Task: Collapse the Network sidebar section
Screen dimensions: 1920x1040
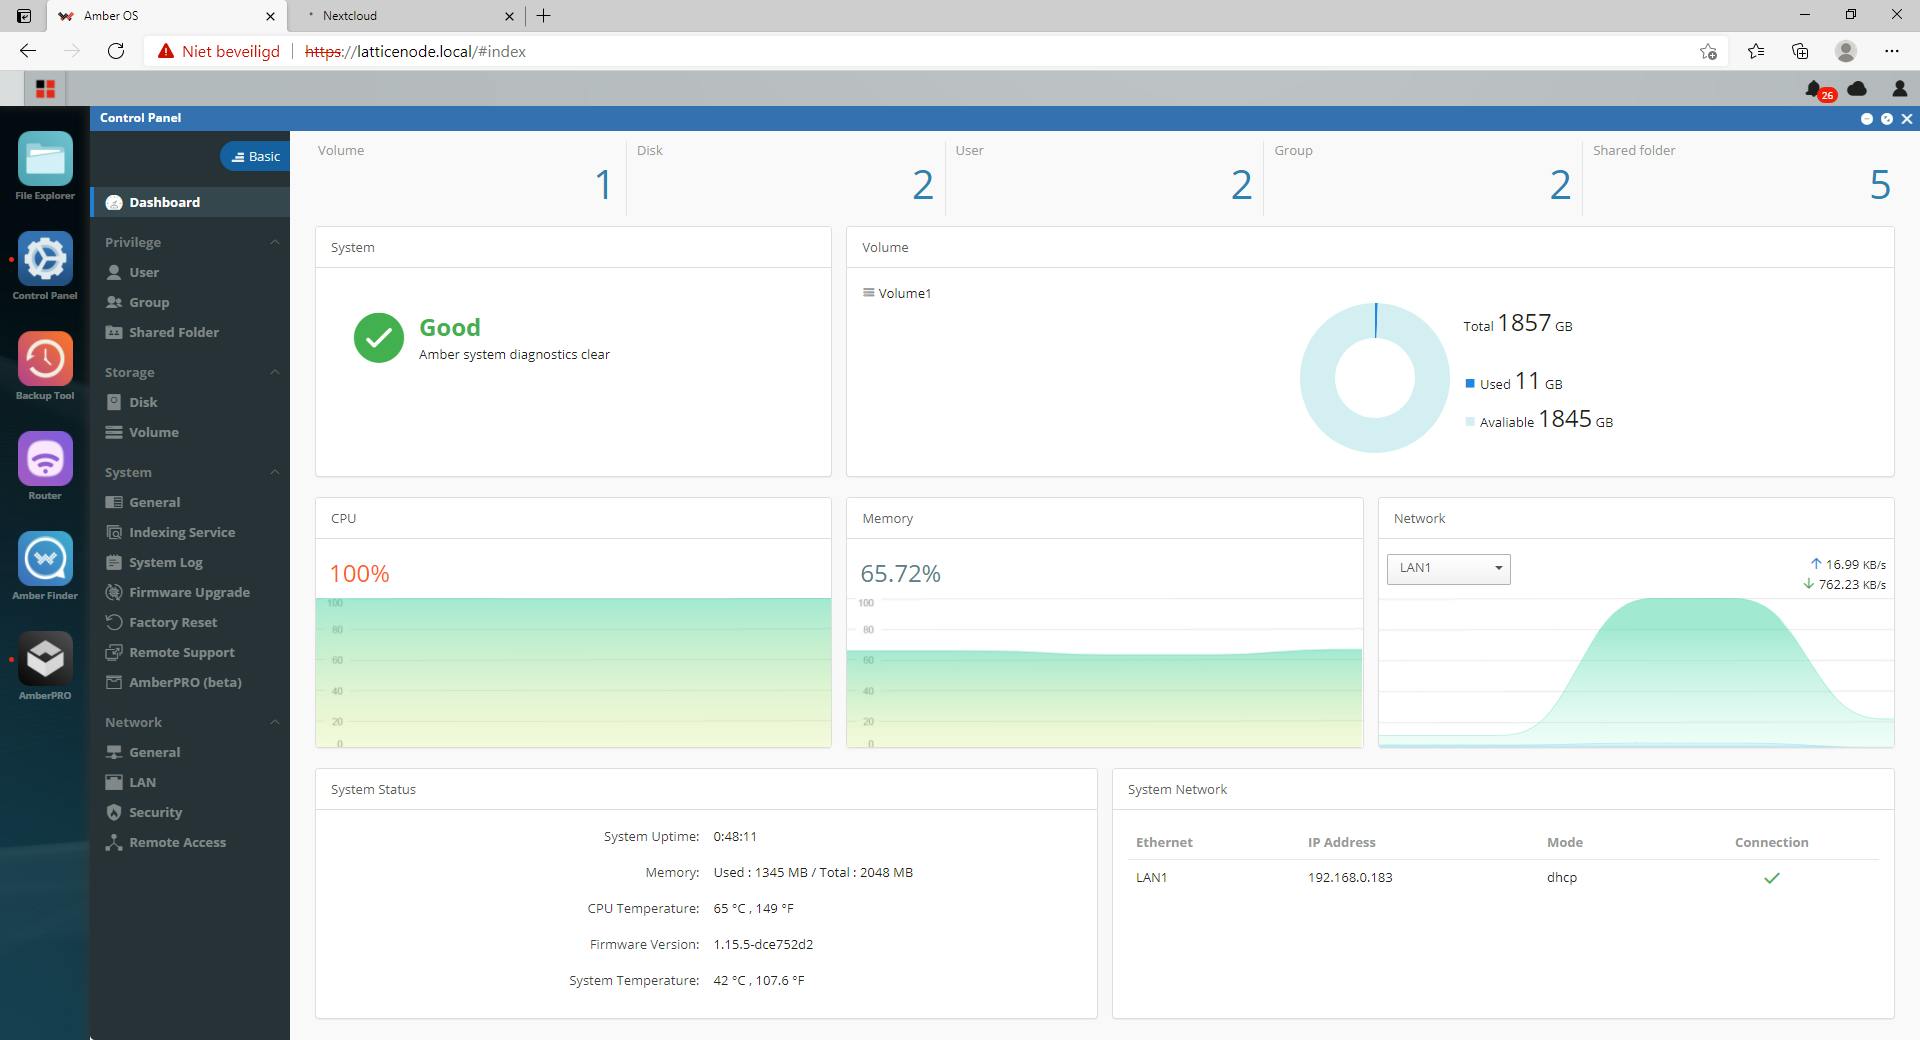Action: (x=275, y=722)
